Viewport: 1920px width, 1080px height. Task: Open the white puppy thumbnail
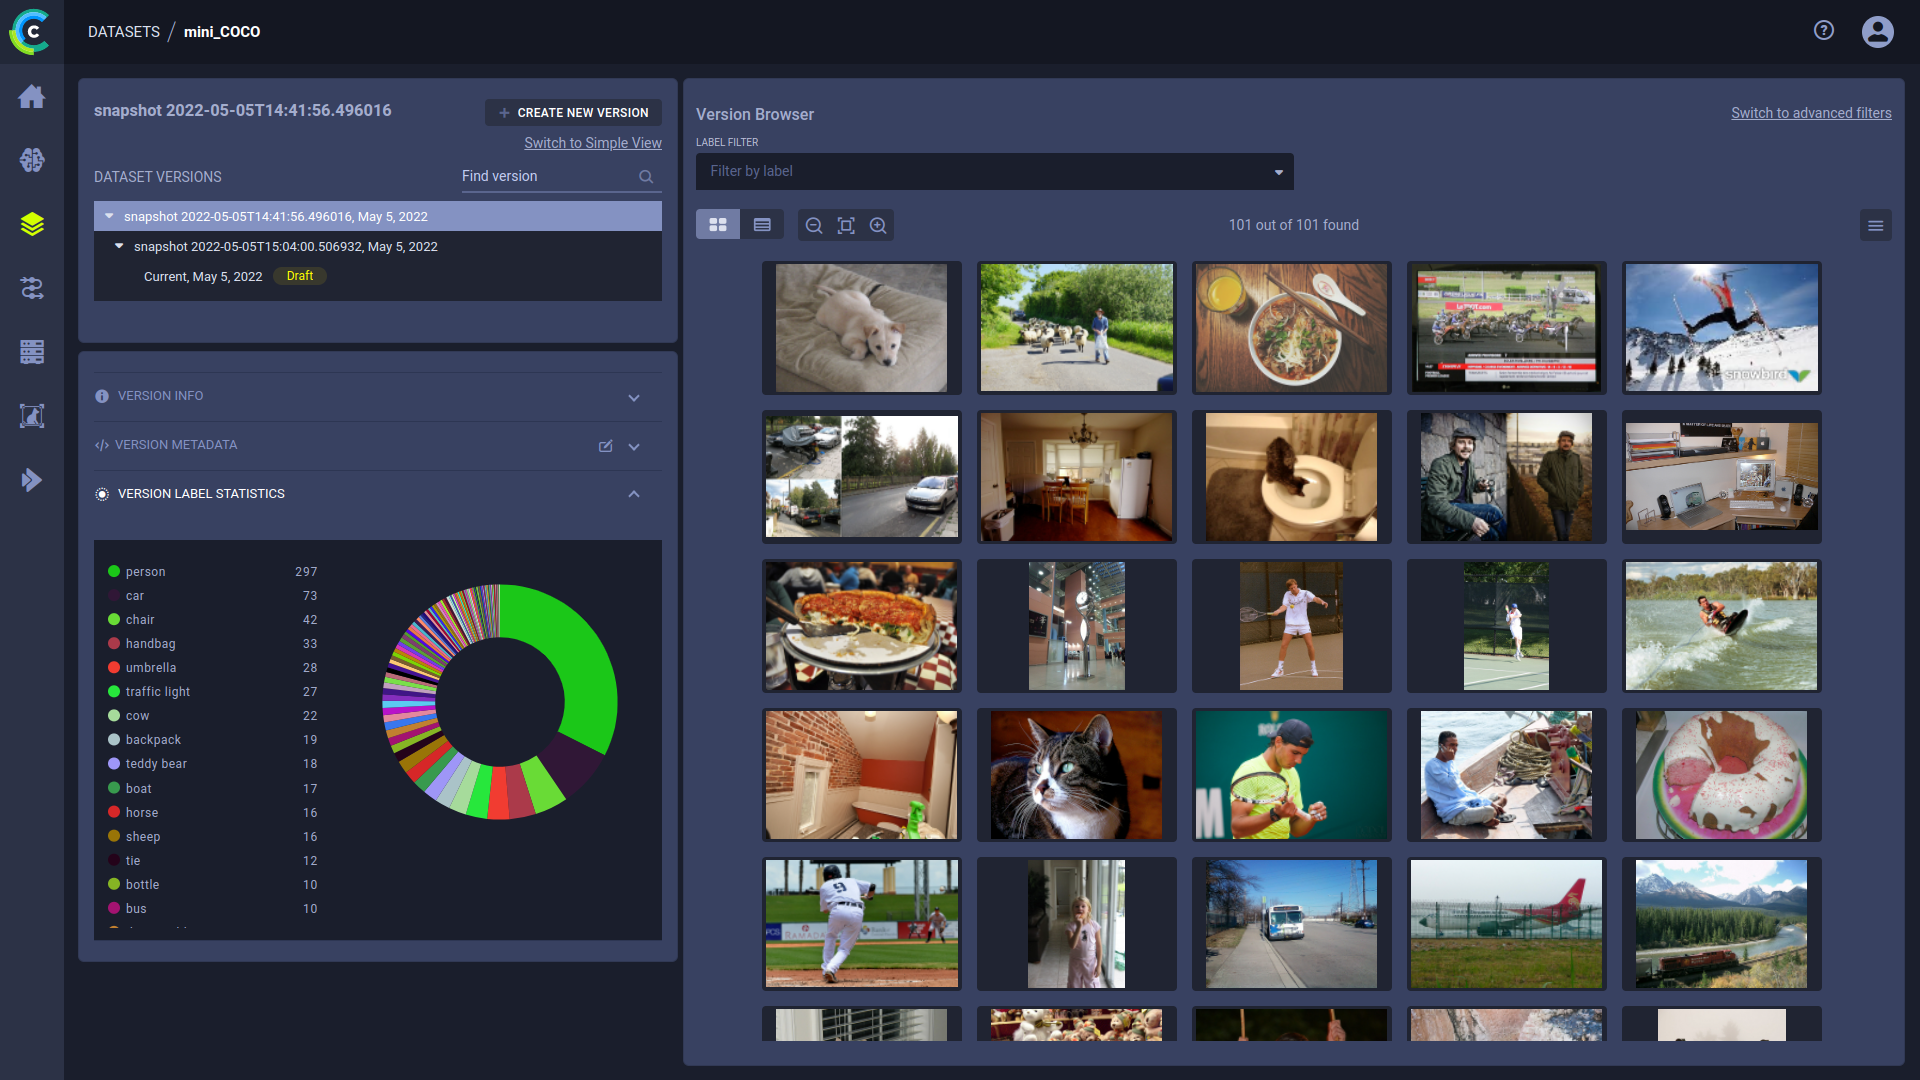tap(862, 328)
